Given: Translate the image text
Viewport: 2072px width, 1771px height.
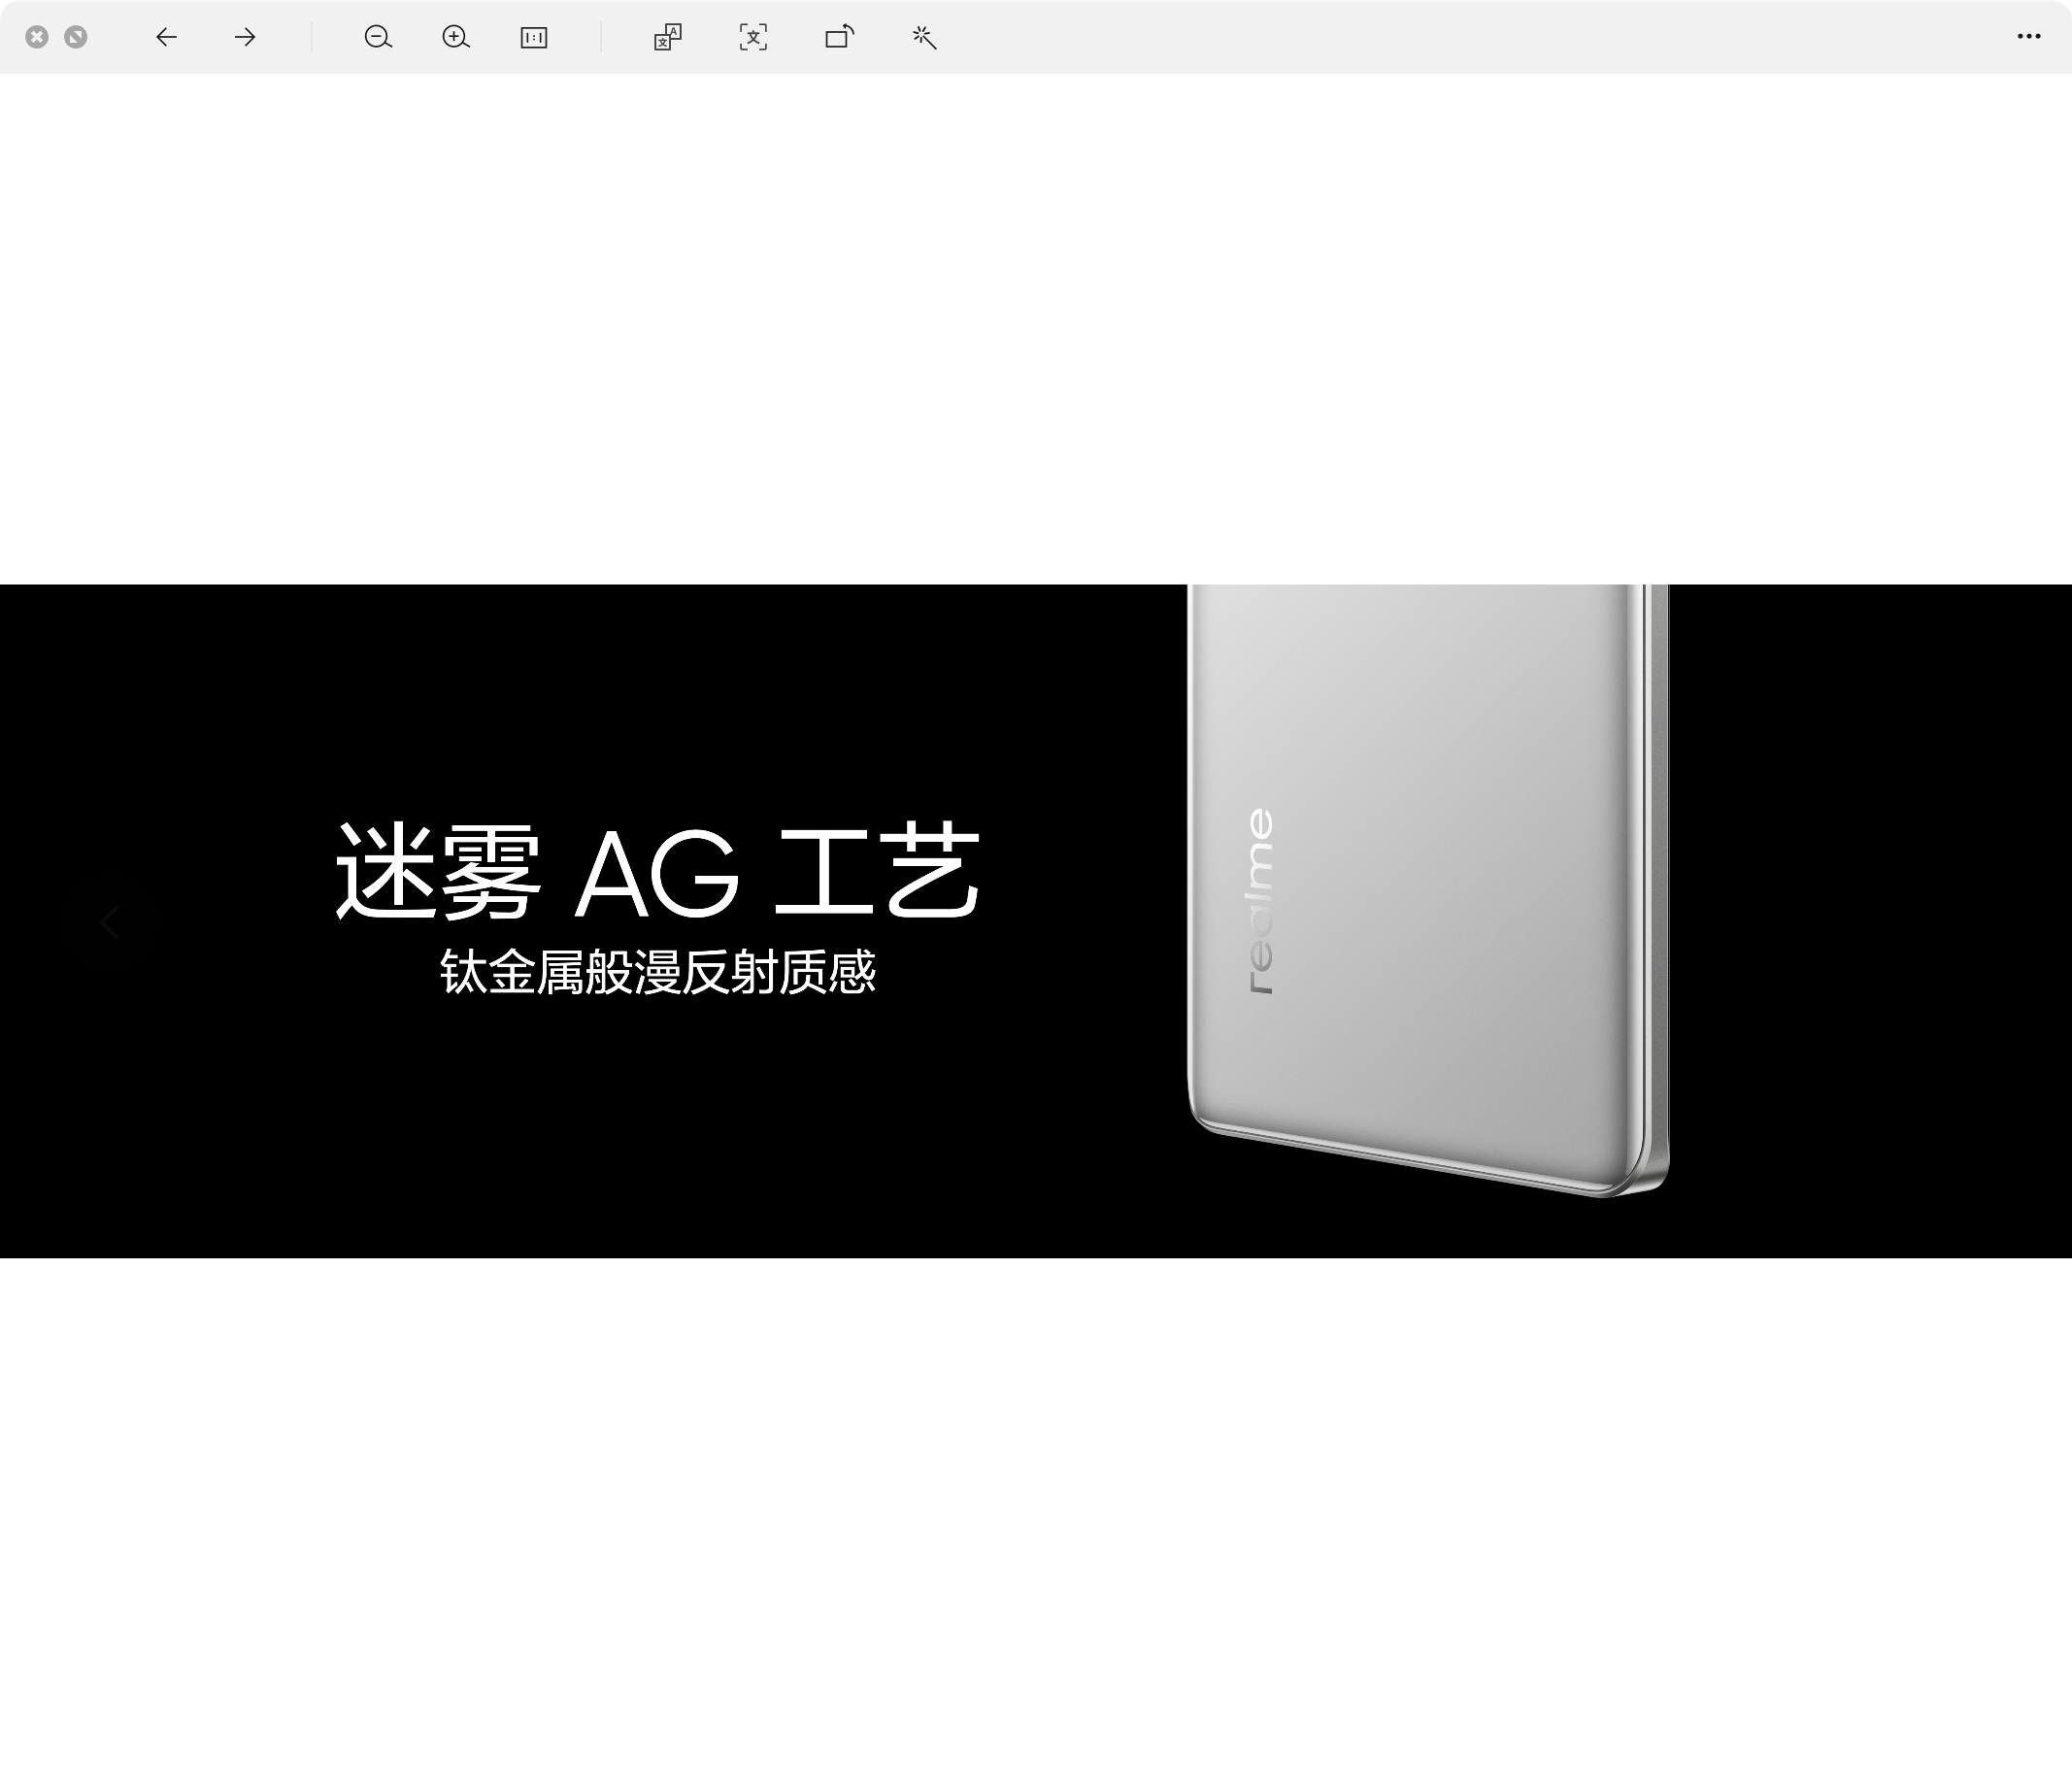Looking at the screenshot, I should pyautogui.click(x=668, y=38).
